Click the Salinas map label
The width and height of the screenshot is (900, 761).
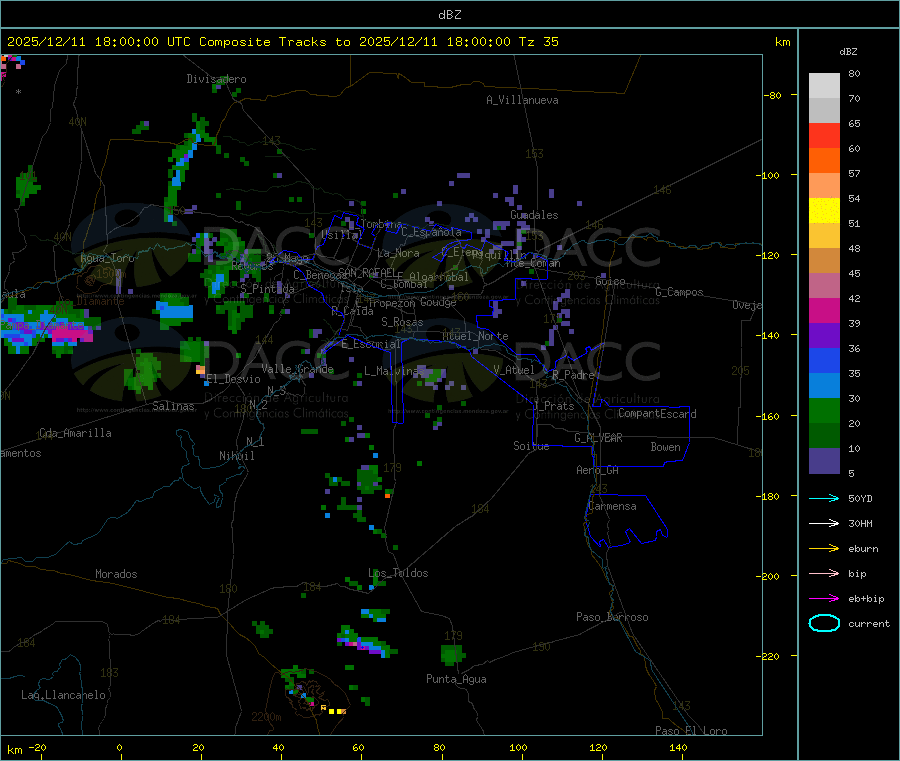tap(173, 406)
